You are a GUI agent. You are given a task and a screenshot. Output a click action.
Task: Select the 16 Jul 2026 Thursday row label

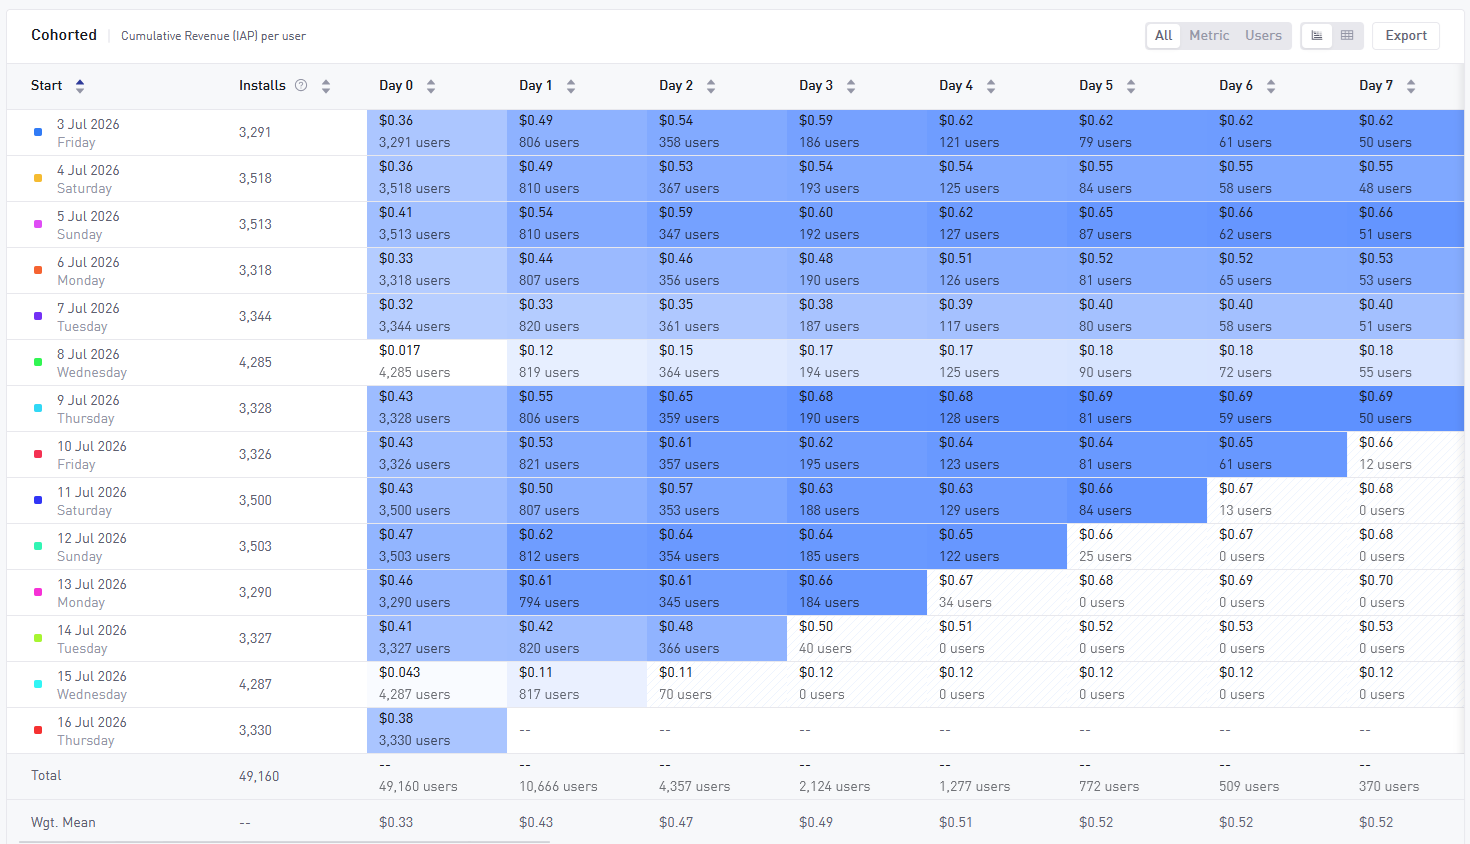coord(92,731)
